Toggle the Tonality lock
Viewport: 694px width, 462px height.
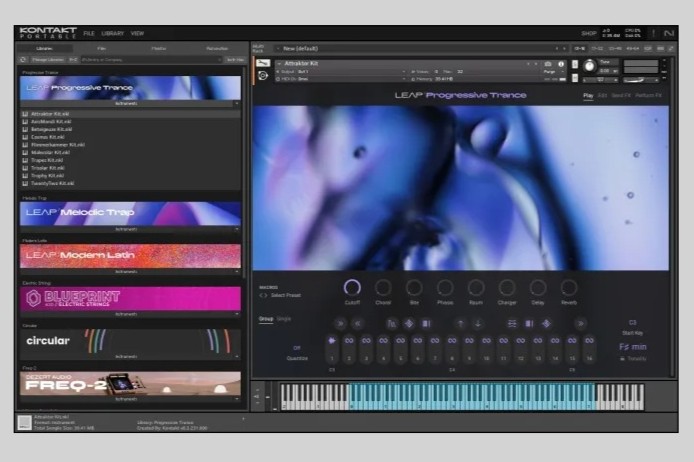pos(622,358)
